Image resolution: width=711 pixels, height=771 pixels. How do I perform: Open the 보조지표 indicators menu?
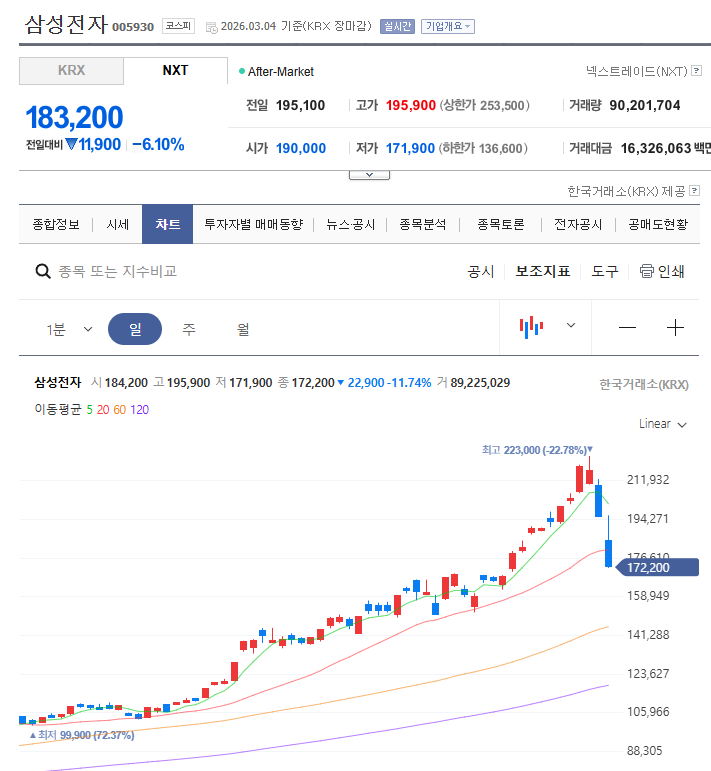pos(542,271)
